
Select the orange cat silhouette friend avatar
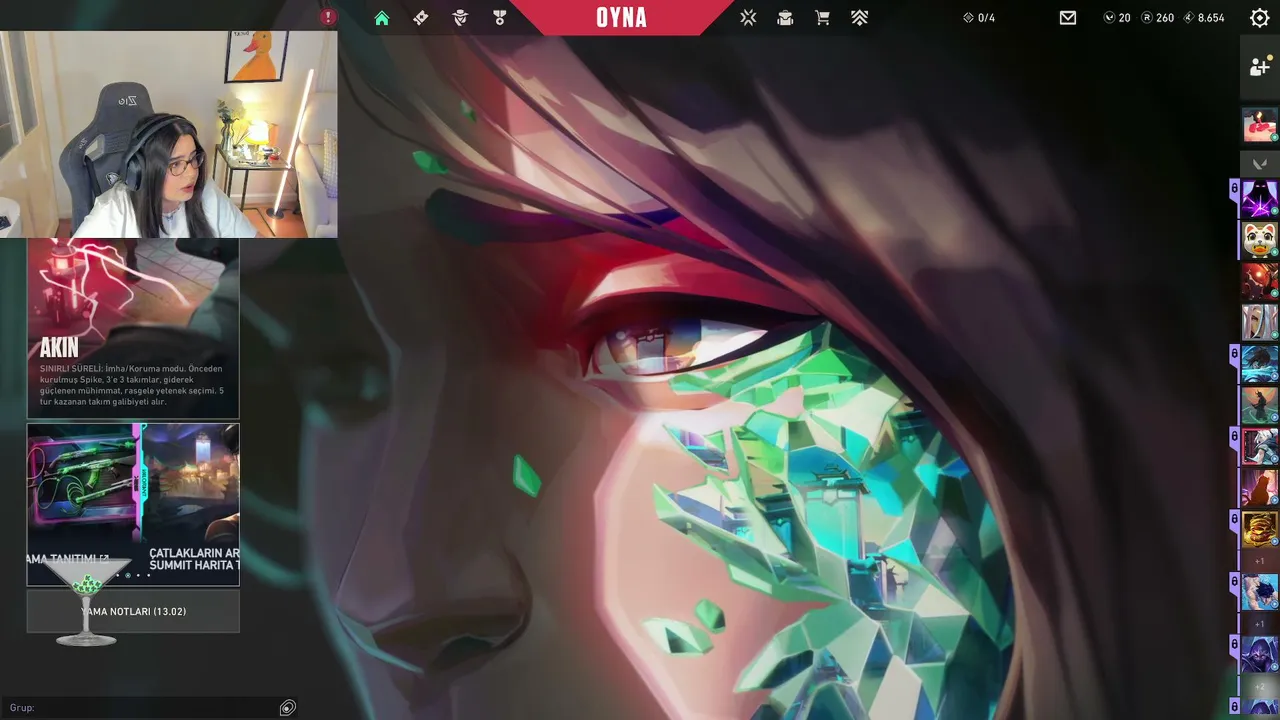[x=1260, y=488]
